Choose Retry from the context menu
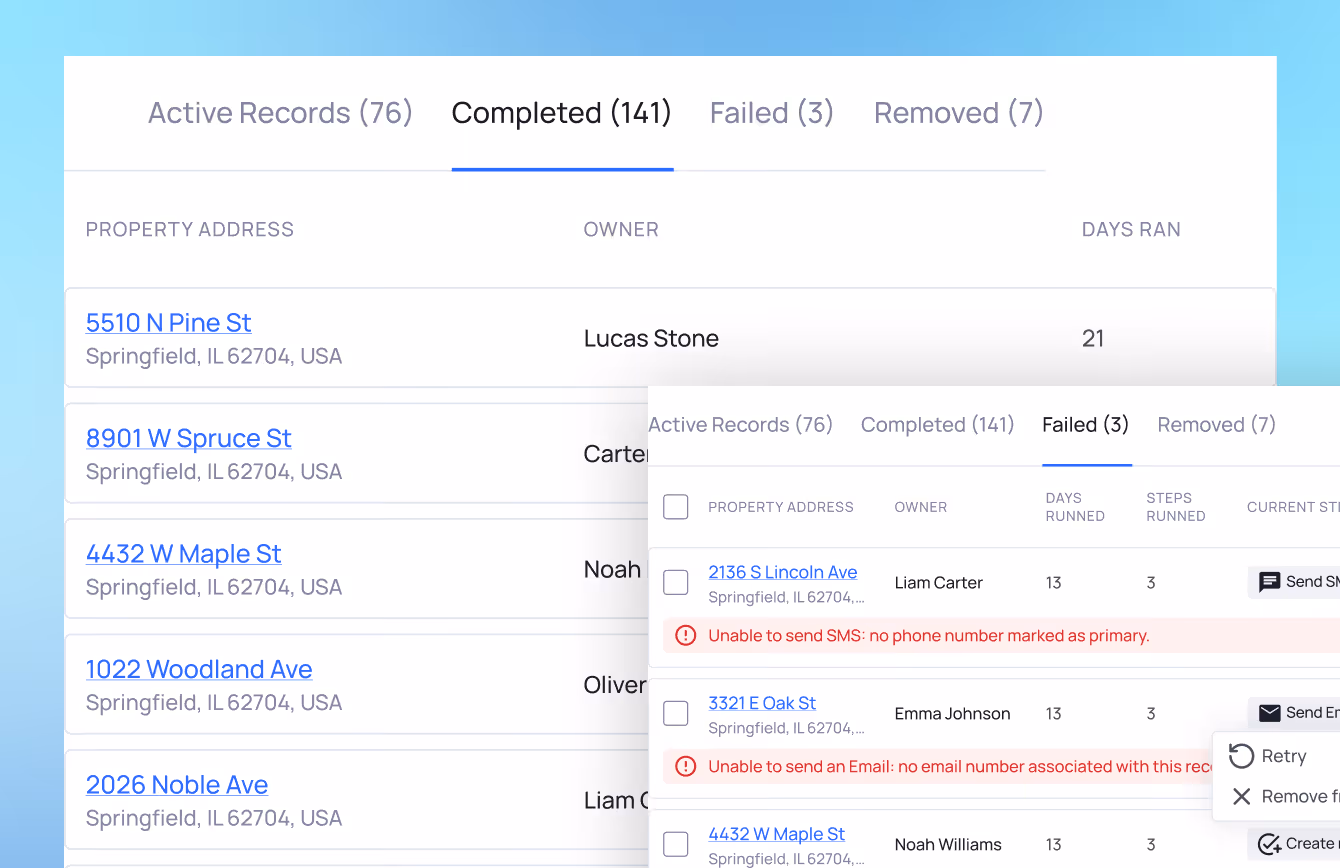 point(1284,756)
